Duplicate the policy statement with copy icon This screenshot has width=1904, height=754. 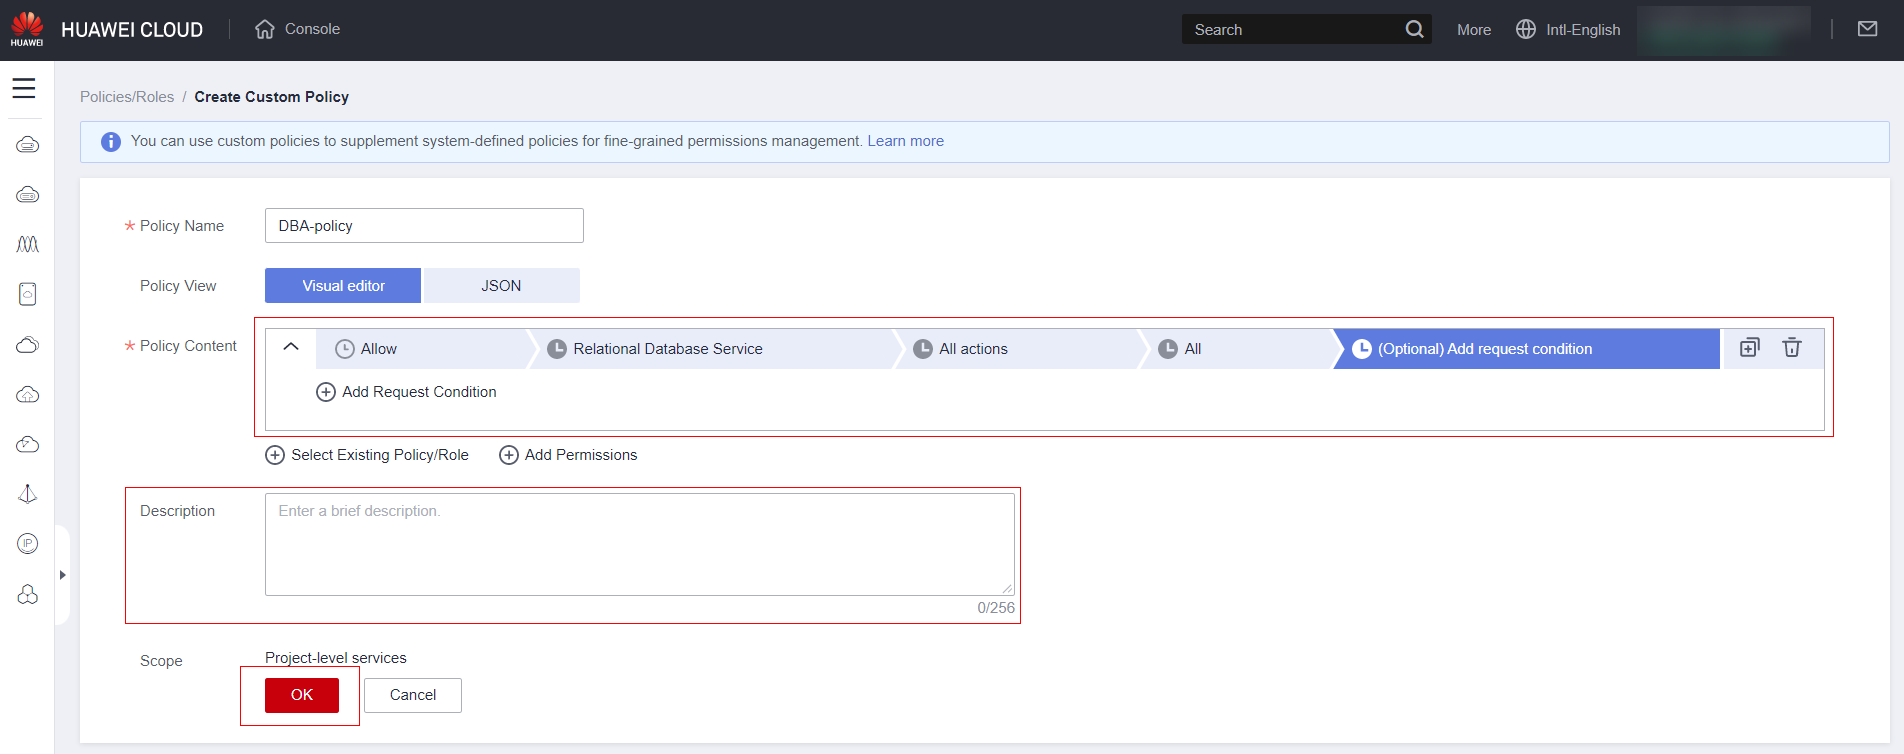click(1749, 348)
